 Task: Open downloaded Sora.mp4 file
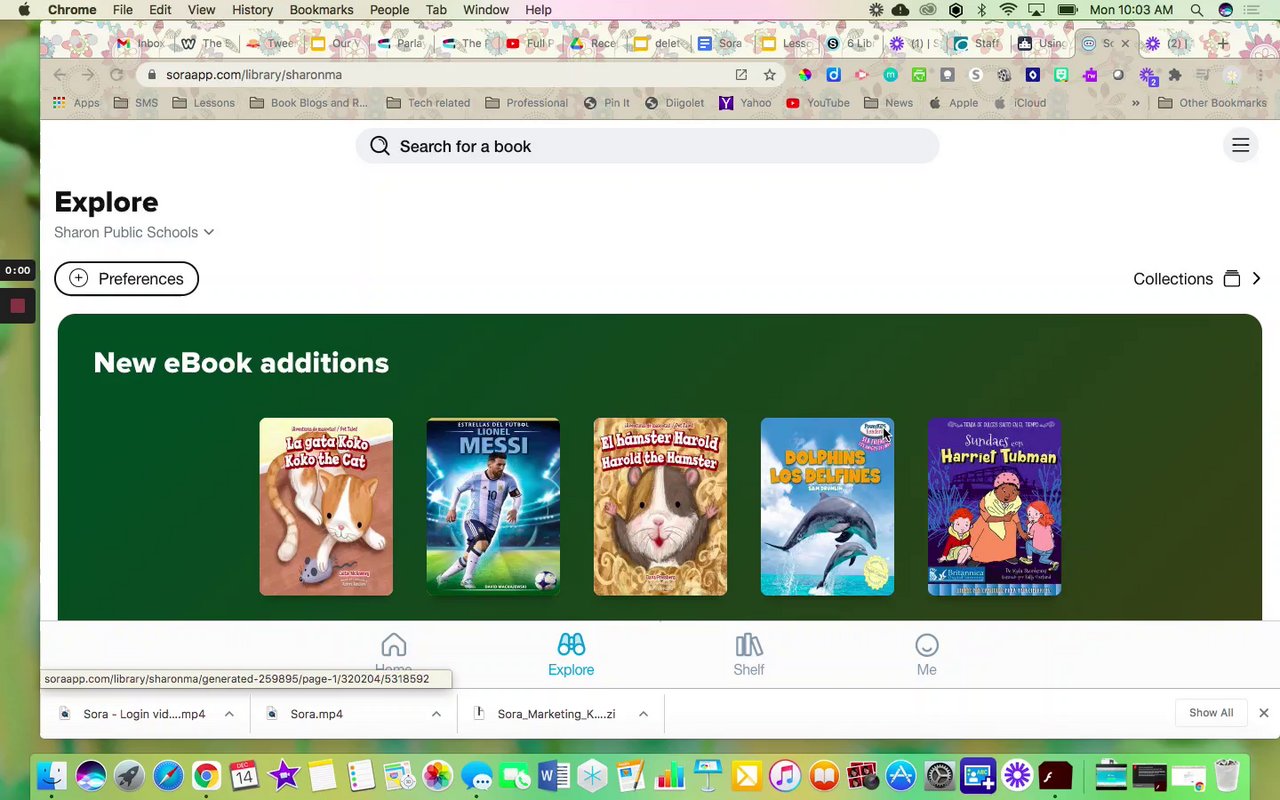pos(316,714)
